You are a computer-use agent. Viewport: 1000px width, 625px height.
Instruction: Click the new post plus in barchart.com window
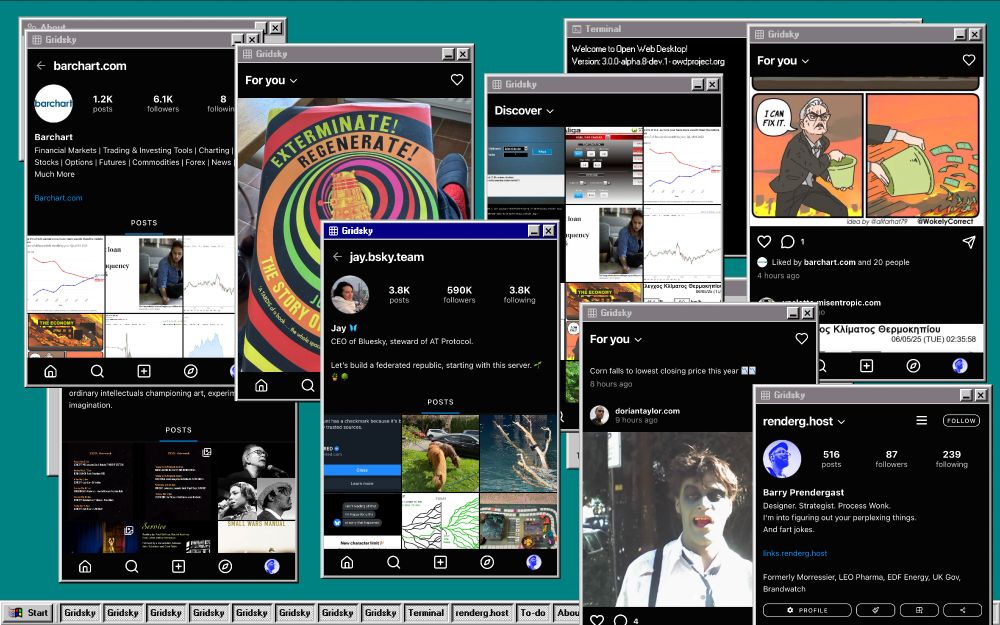point(144,371)
